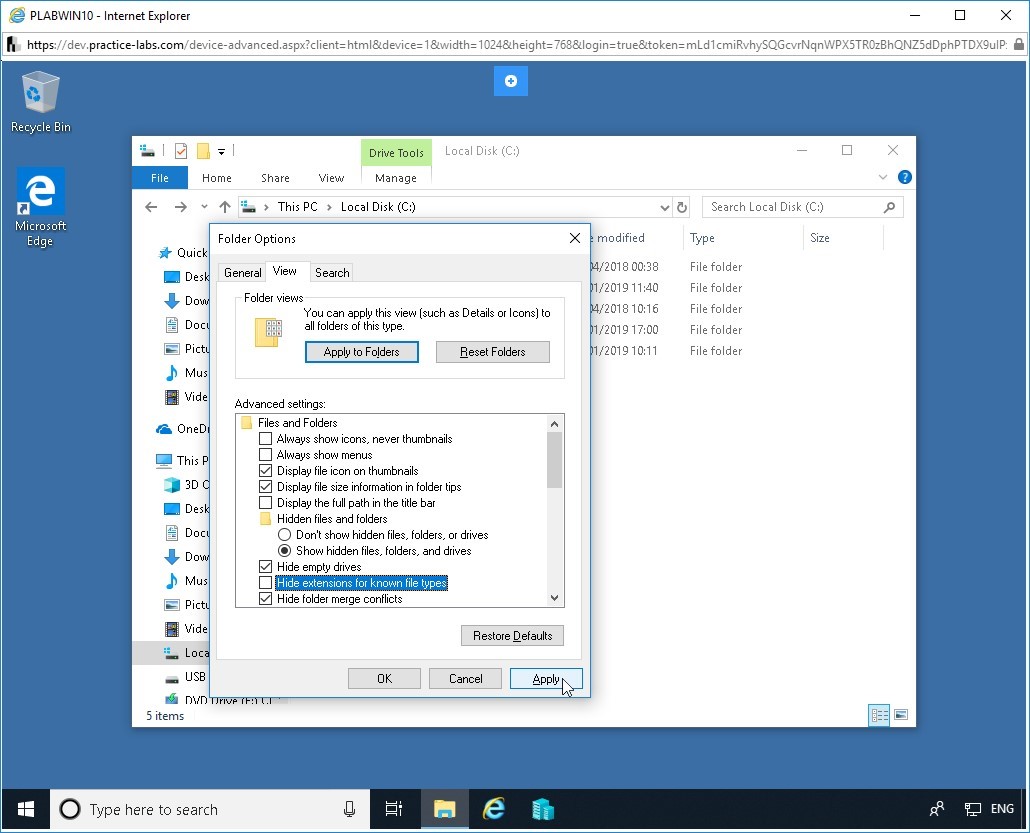Switch to the General tab in Folder Options

tap(242, 273)
